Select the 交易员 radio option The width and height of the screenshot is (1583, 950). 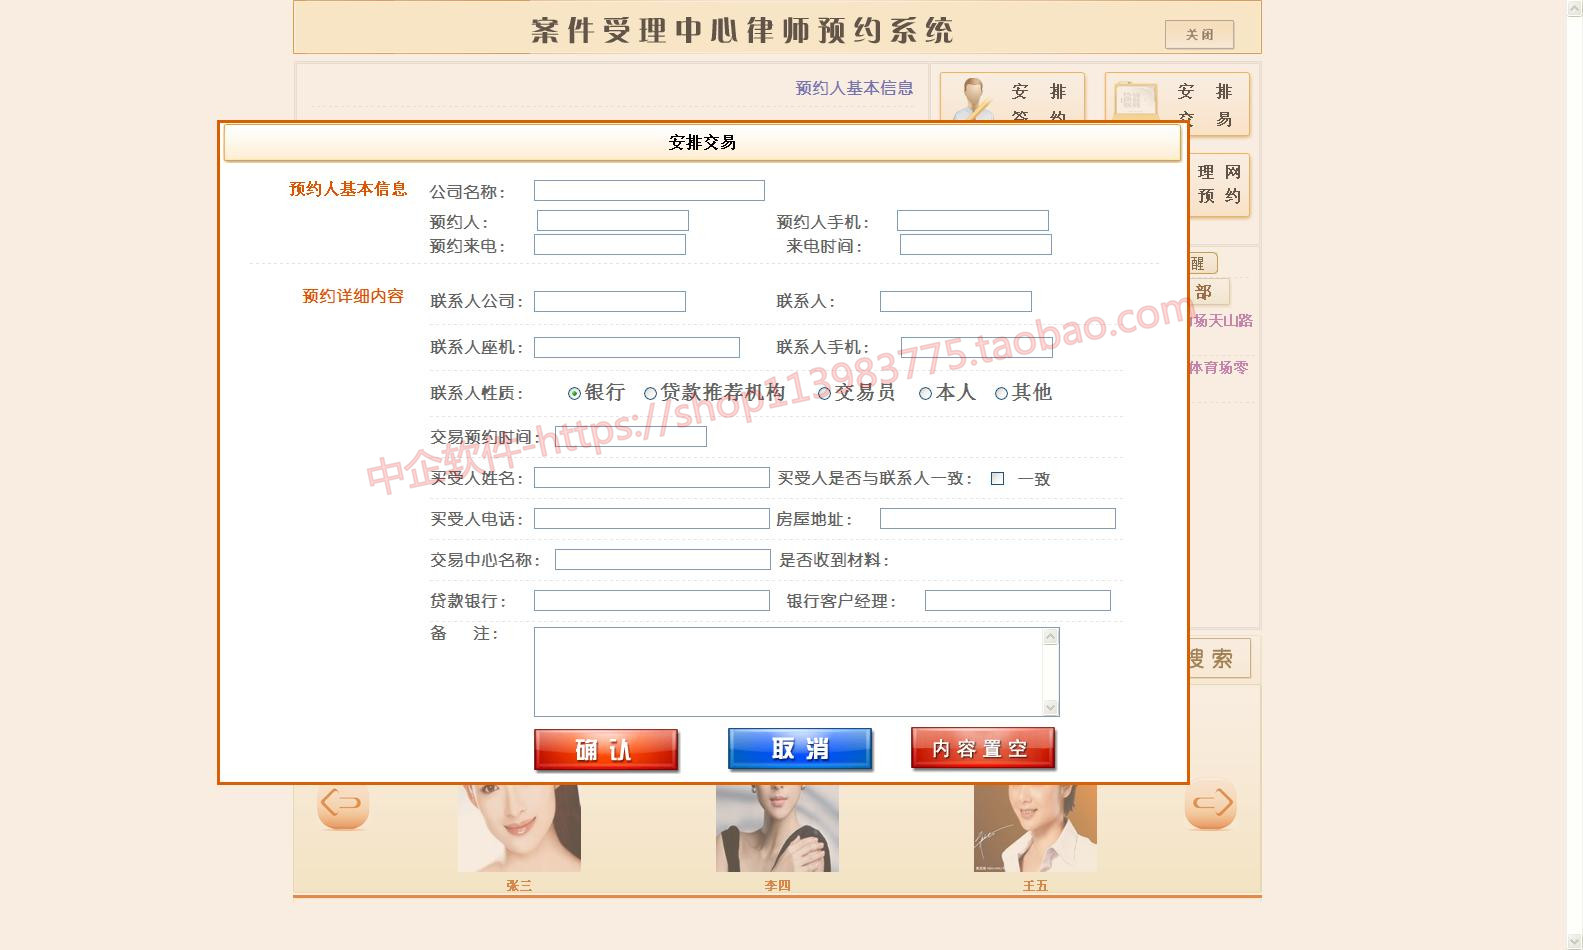[824, 394]
